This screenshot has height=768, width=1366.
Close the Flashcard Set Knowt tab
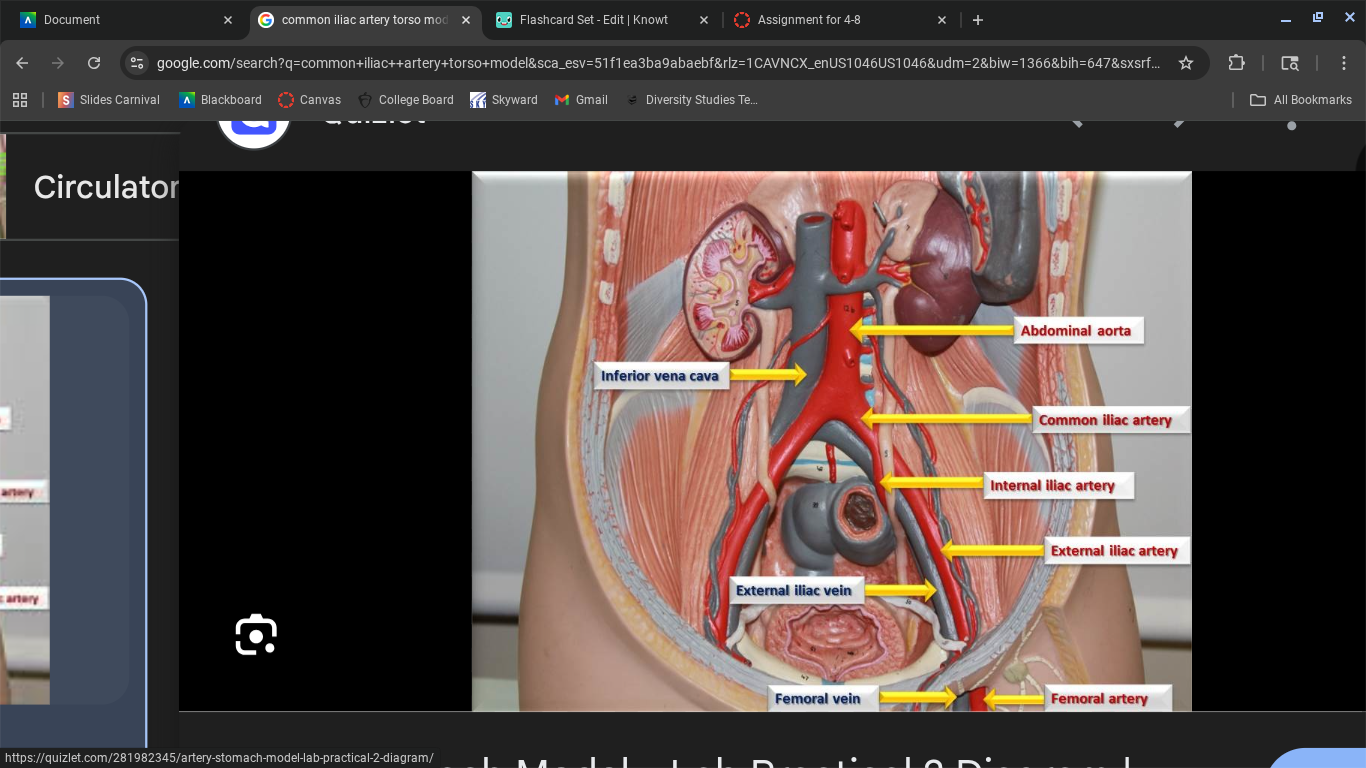click(x=703, y=20)
